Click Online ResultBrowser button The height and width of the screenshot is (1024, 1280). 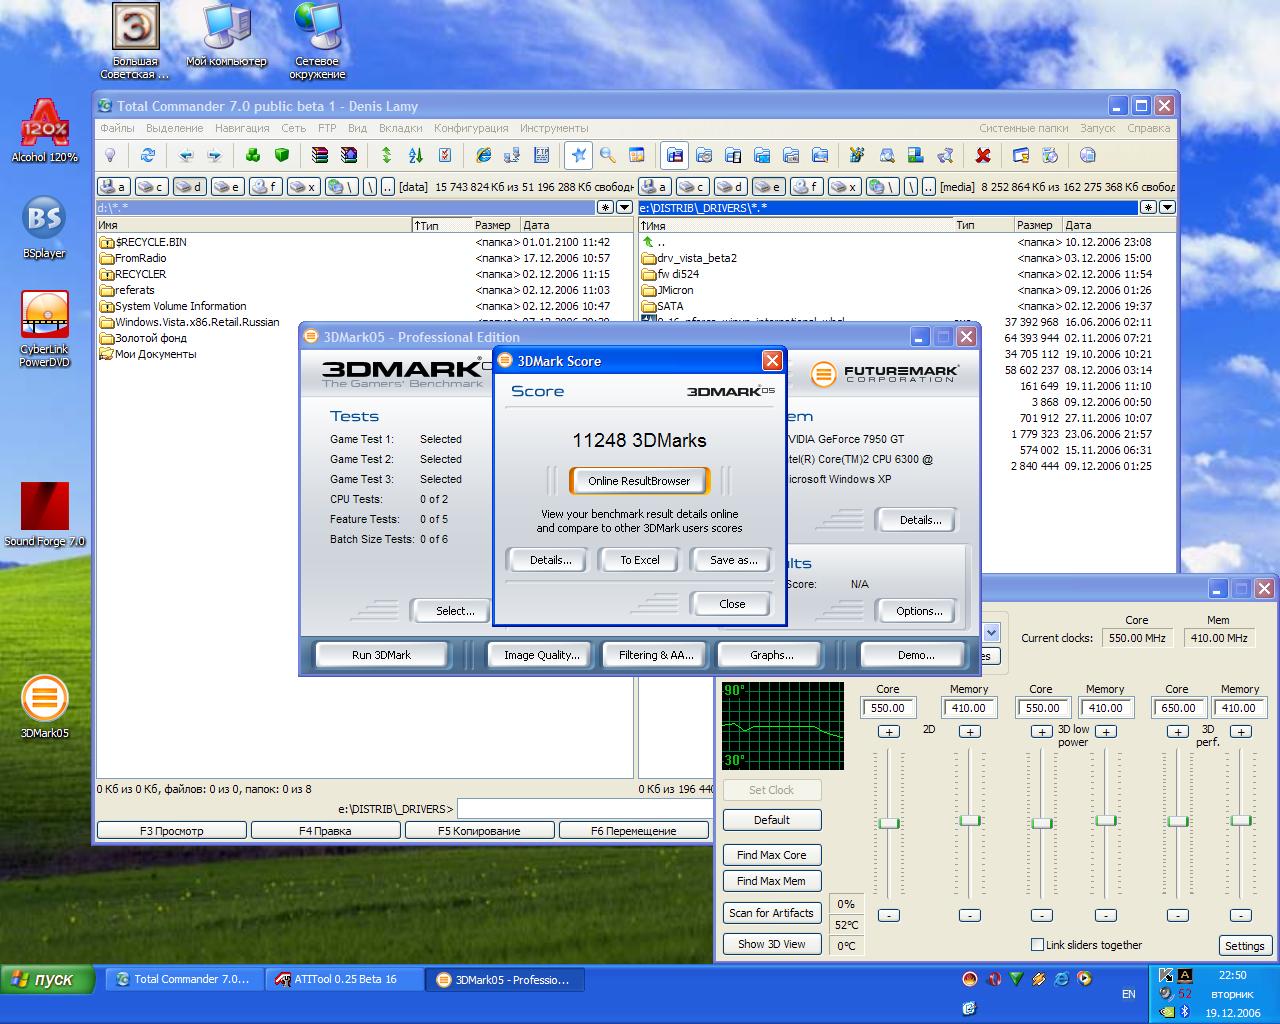(639, 481)
